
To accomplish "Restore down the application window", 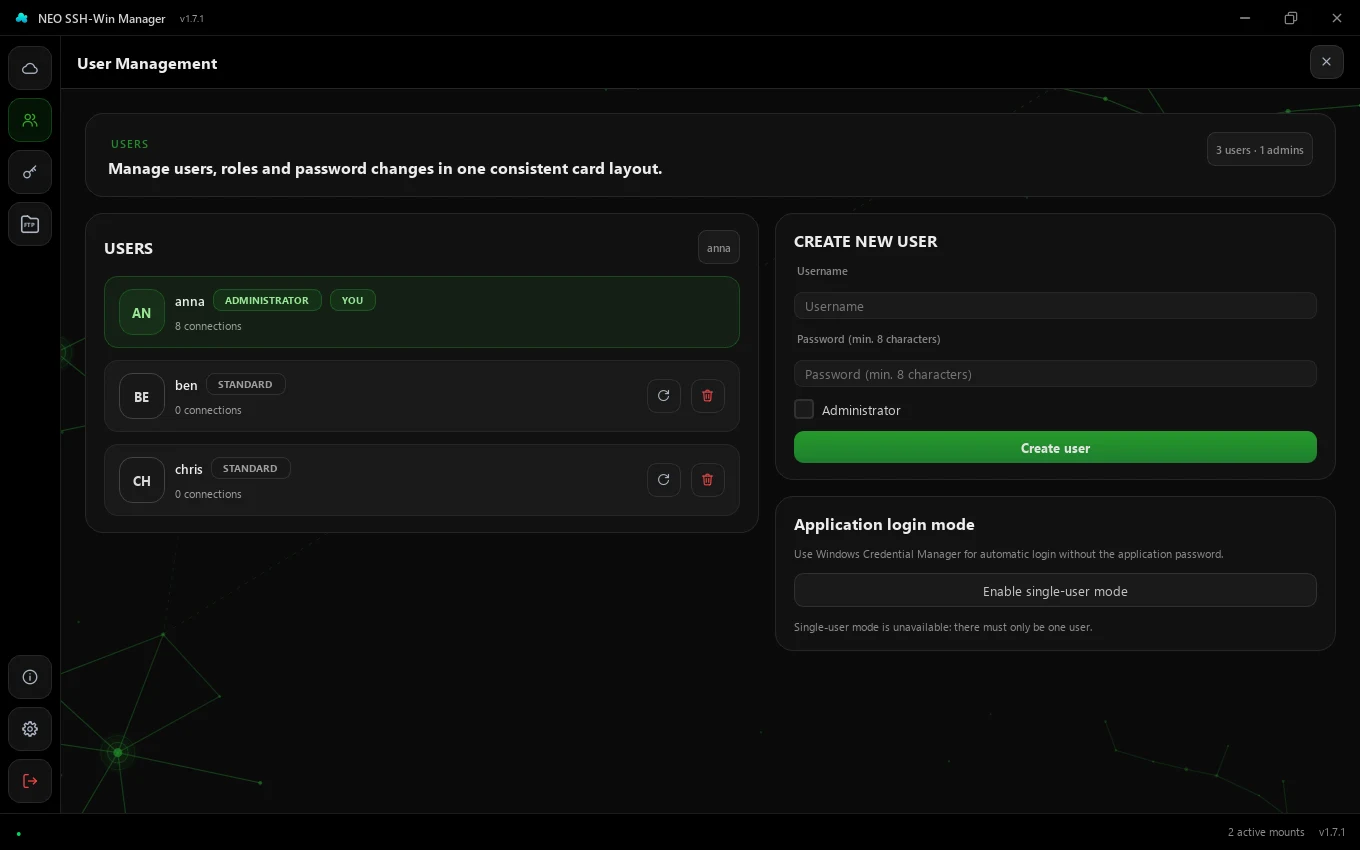I will (x=1291, y=18).
